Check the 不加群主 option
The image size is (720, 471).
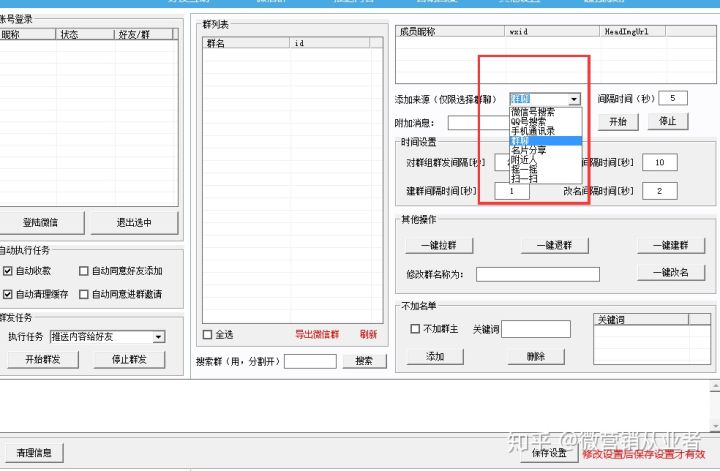click(x=415, y=329)
